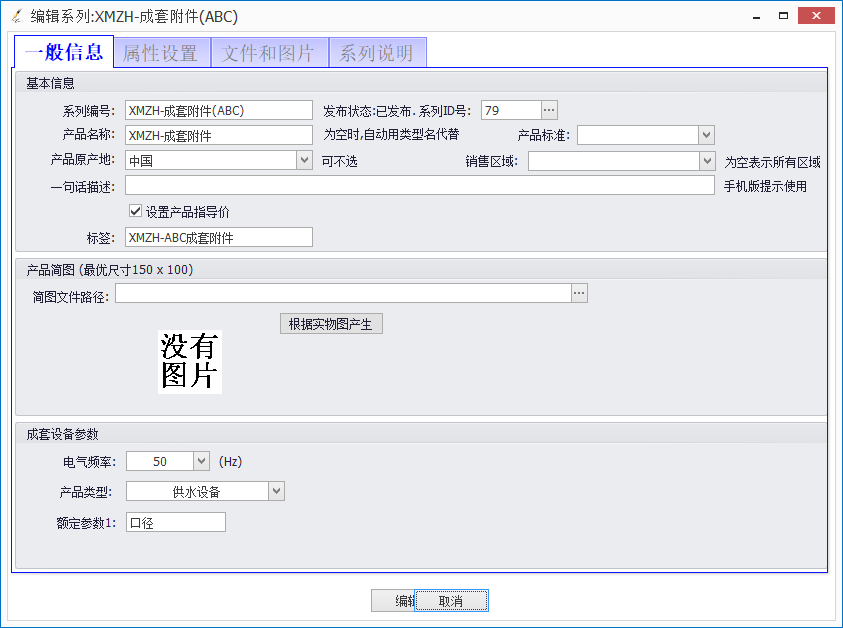843x628 pixels.
Task: Expand the 销售区域 dropdown
Action: coord(708,161)
